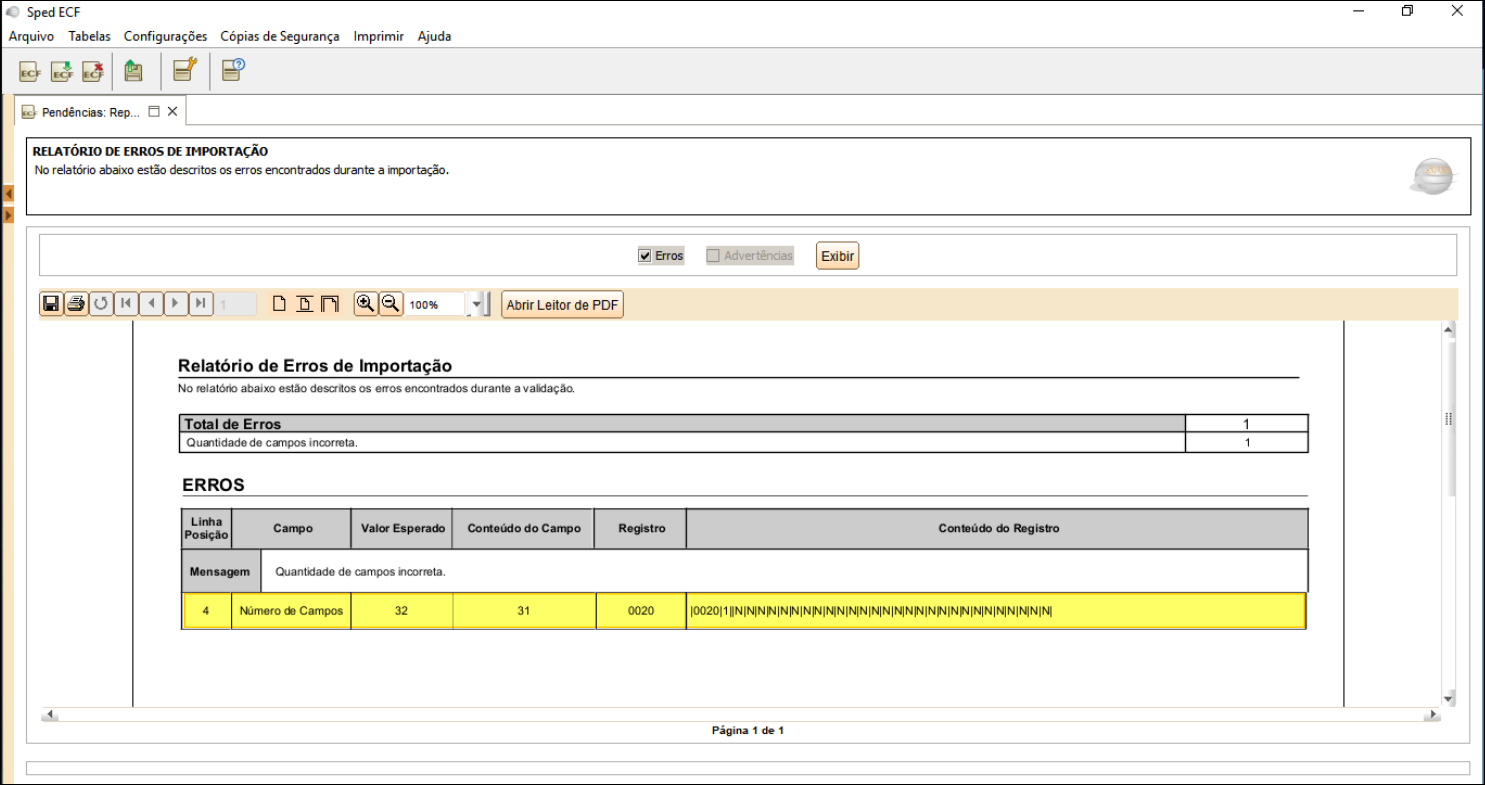Click the 'Campo' column header
This screenshot has width=1485, height=785.
pyautogui.click(x=292, y=528)
